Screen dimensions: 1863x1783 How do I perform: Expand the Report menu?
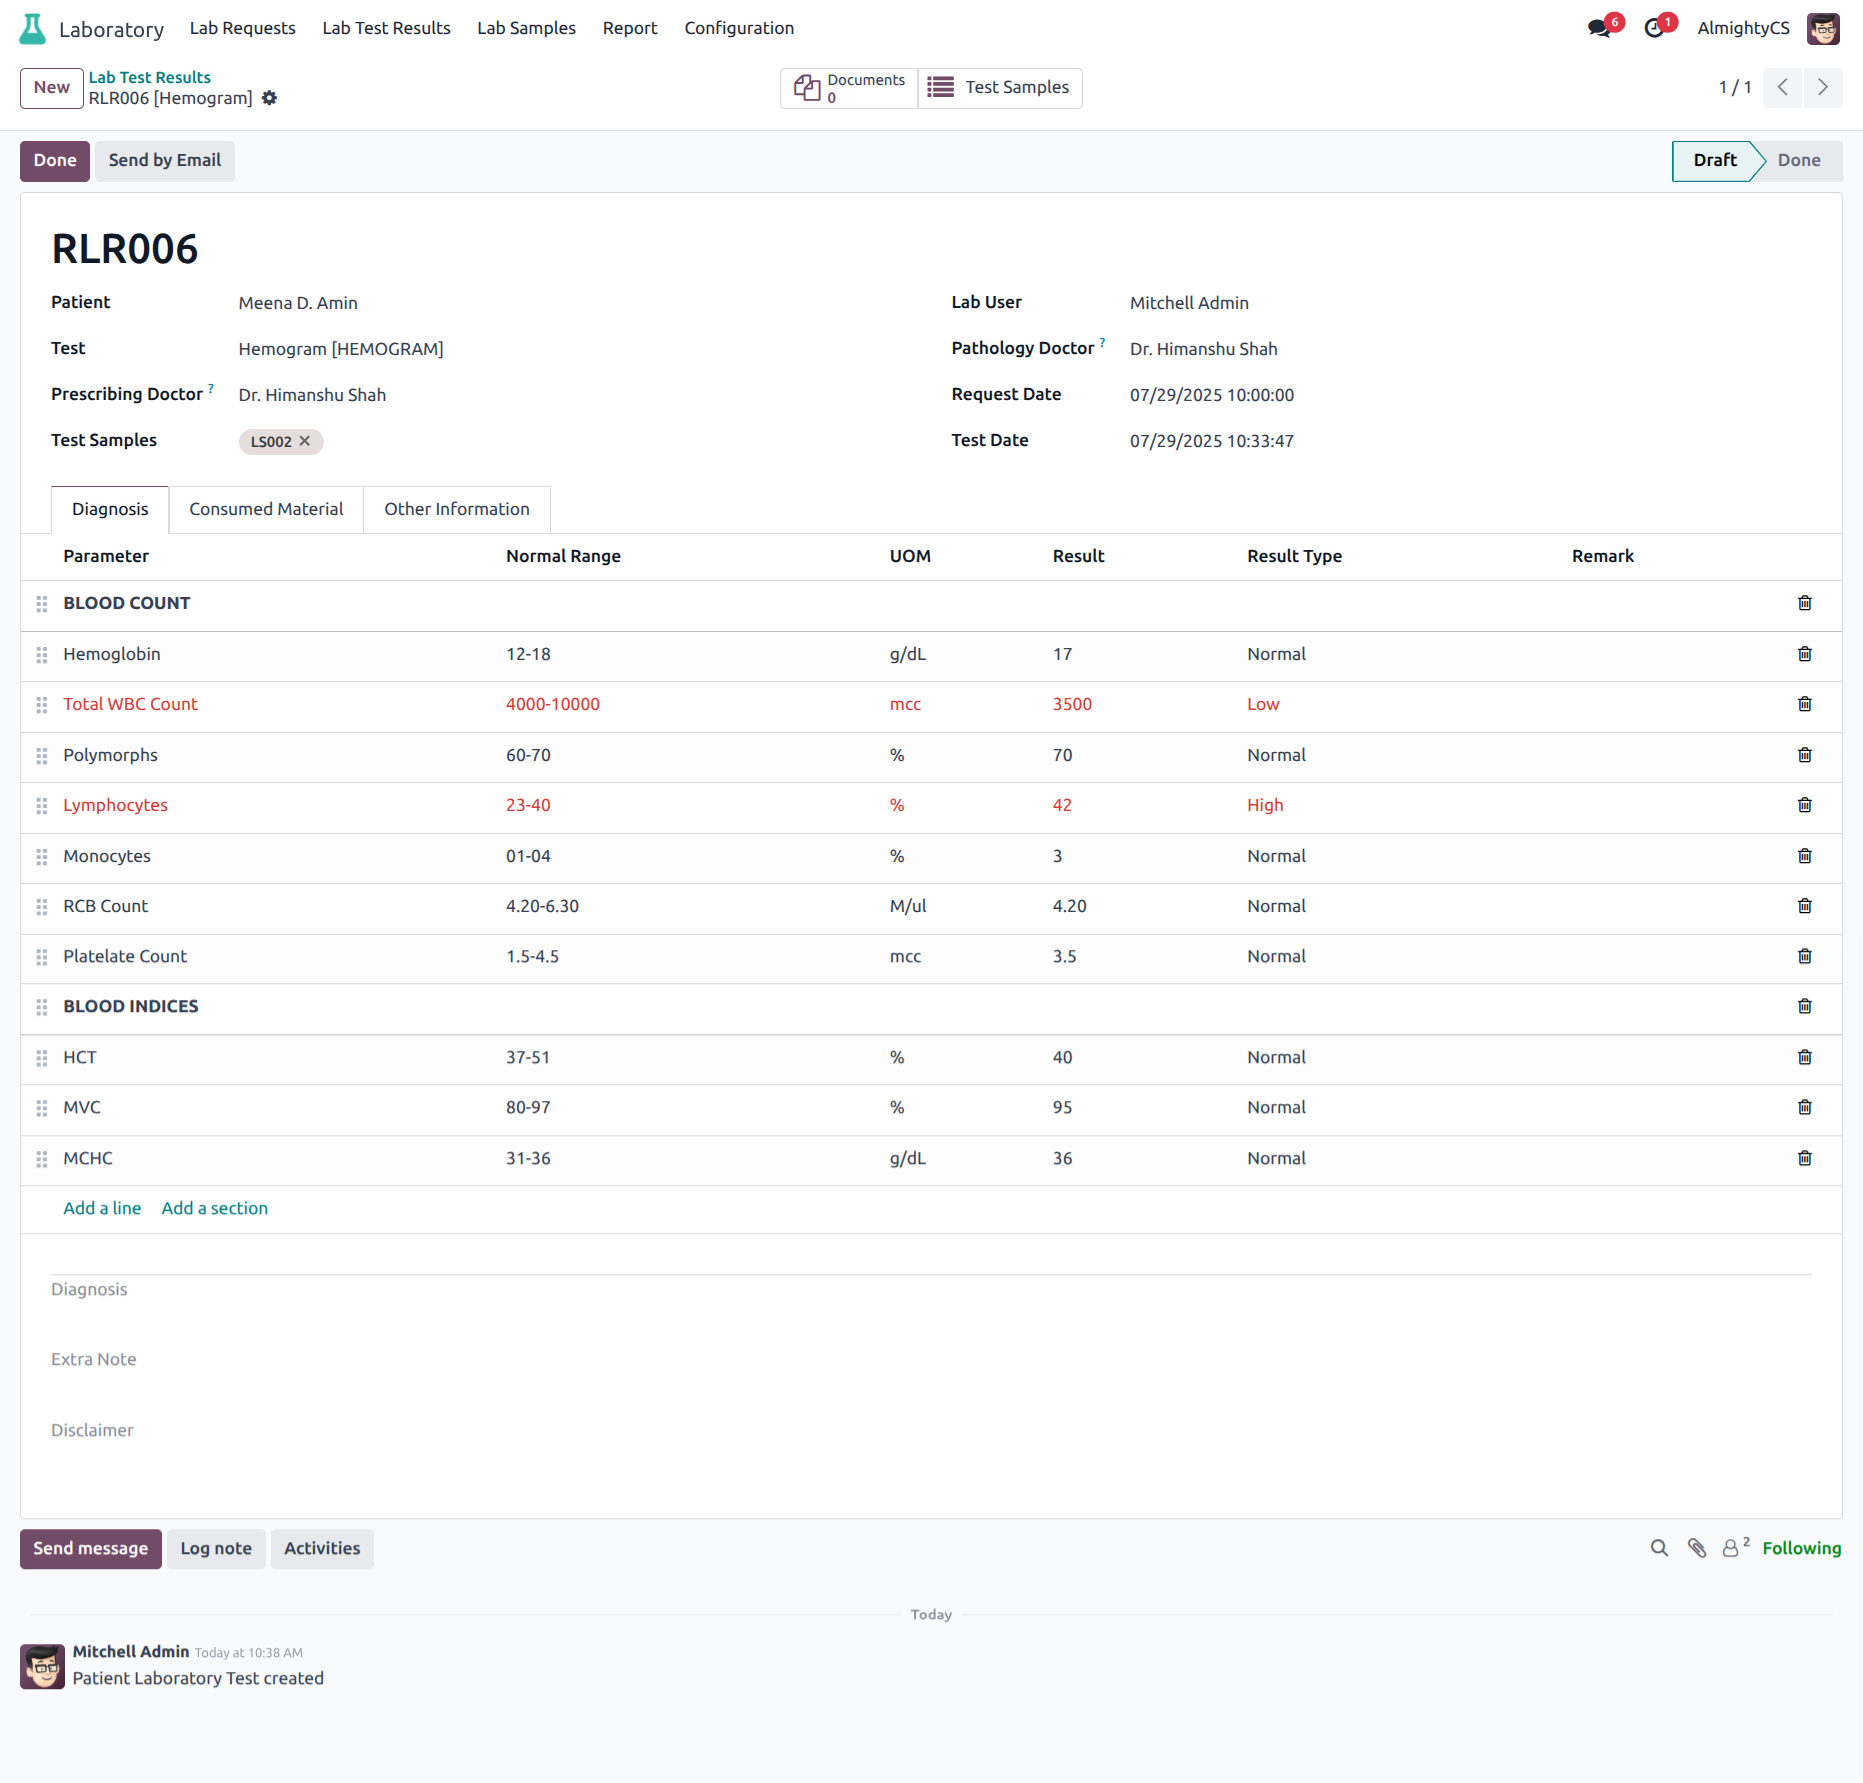[629, 28]
